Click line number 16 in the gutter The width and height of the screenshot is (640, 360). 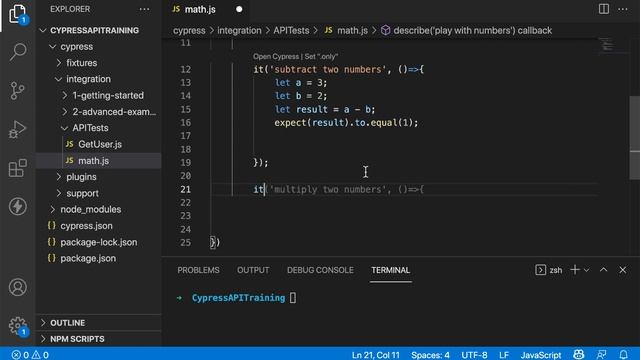point(185,122)
